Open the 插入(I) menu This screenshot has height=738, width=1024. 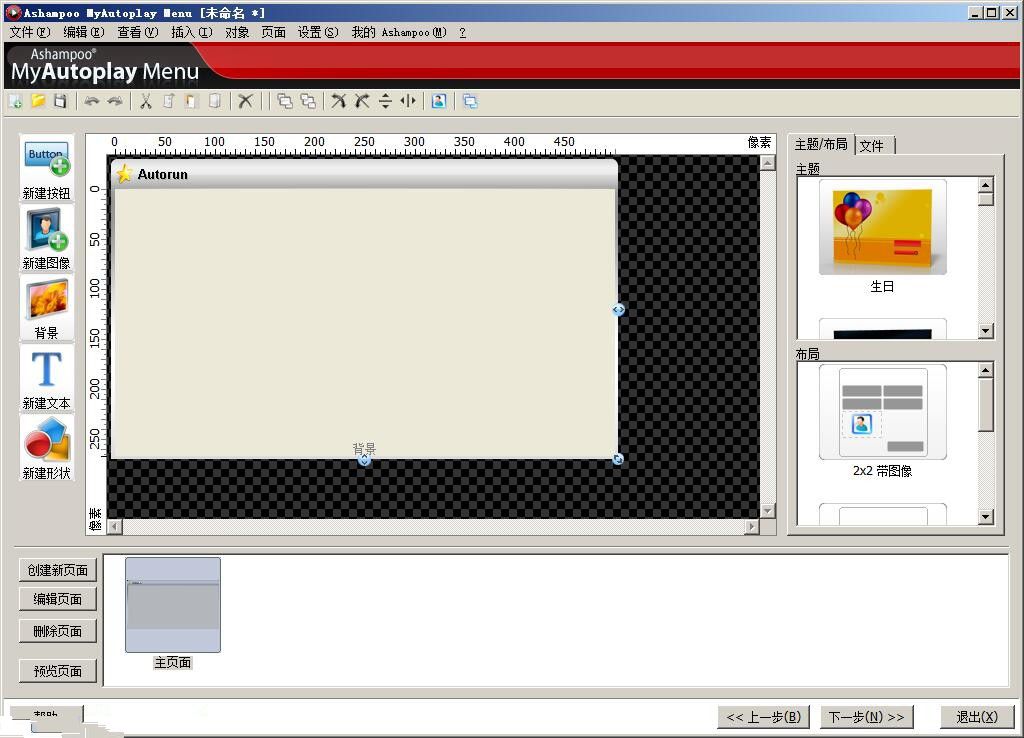pyautogui.click(x=191, y=32)
